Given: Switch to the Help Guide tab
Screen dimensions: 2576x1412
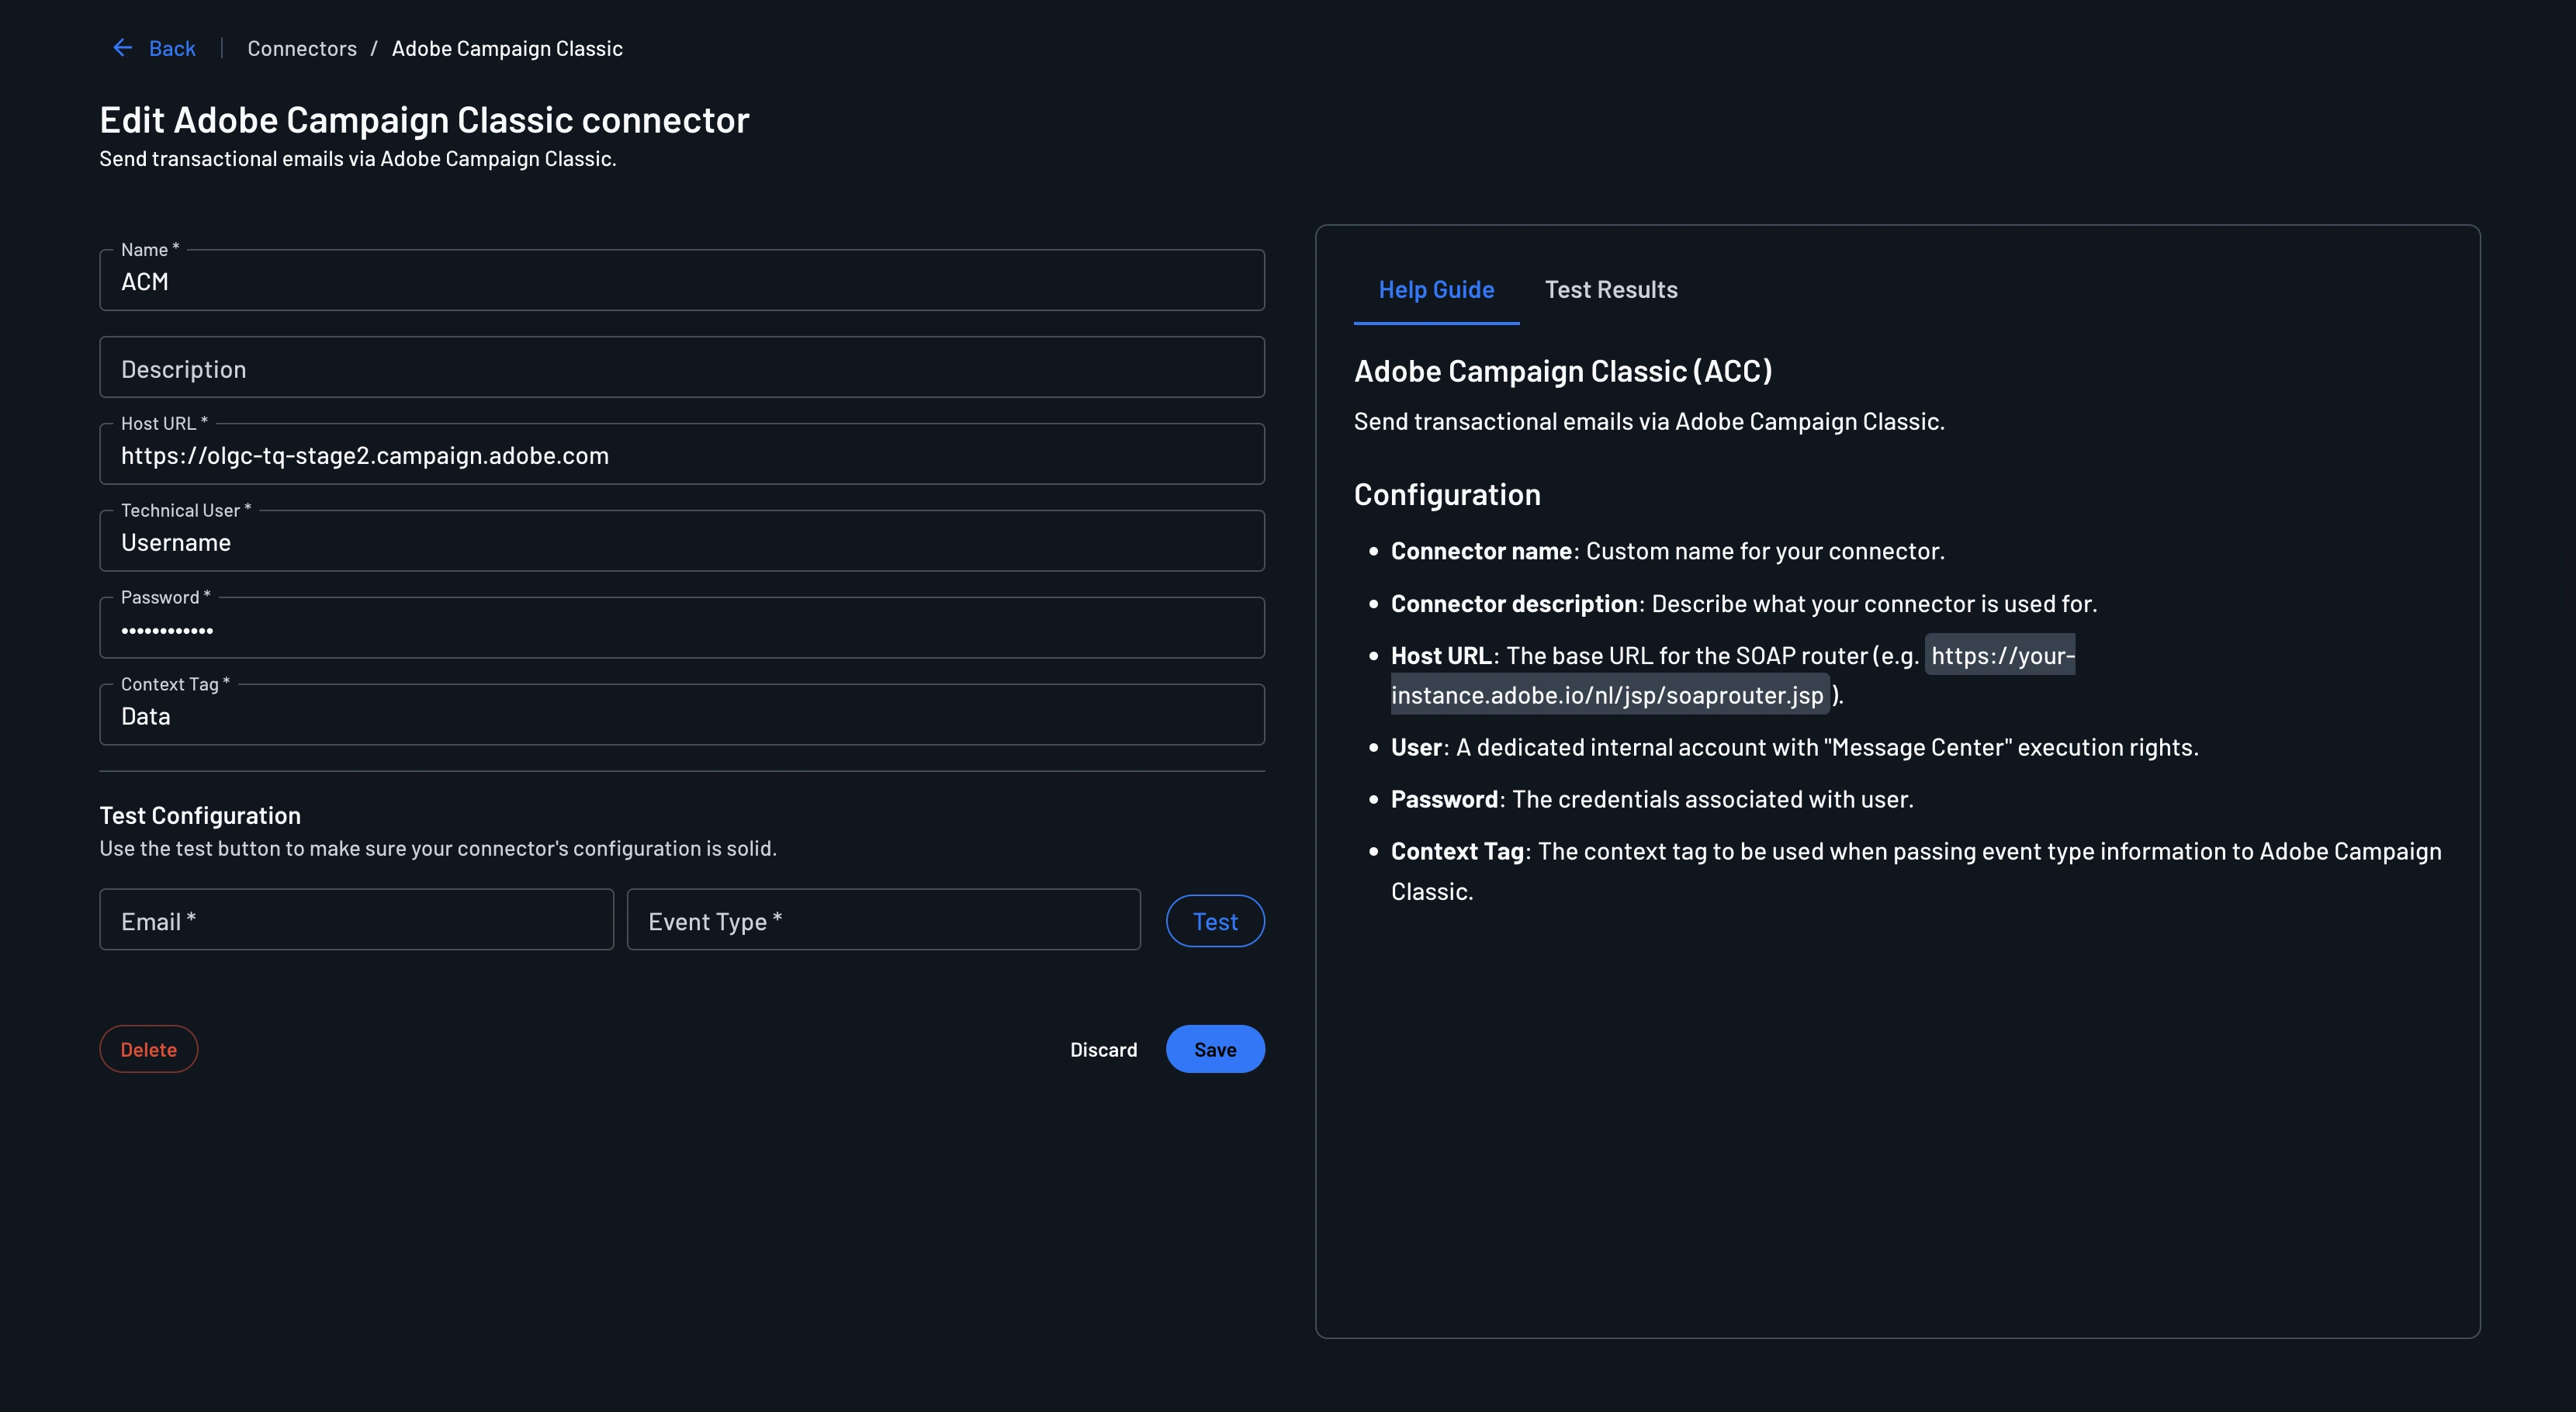Looking at the screenshot, I should pyautogui.click(x=1435, y=289).
